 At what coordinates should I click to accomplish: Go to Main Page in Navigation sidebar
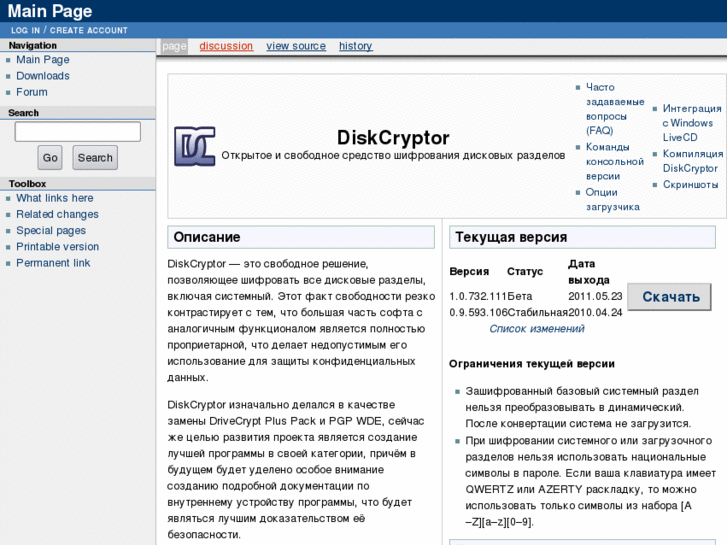pyautogui.click(x=43, y=59)
